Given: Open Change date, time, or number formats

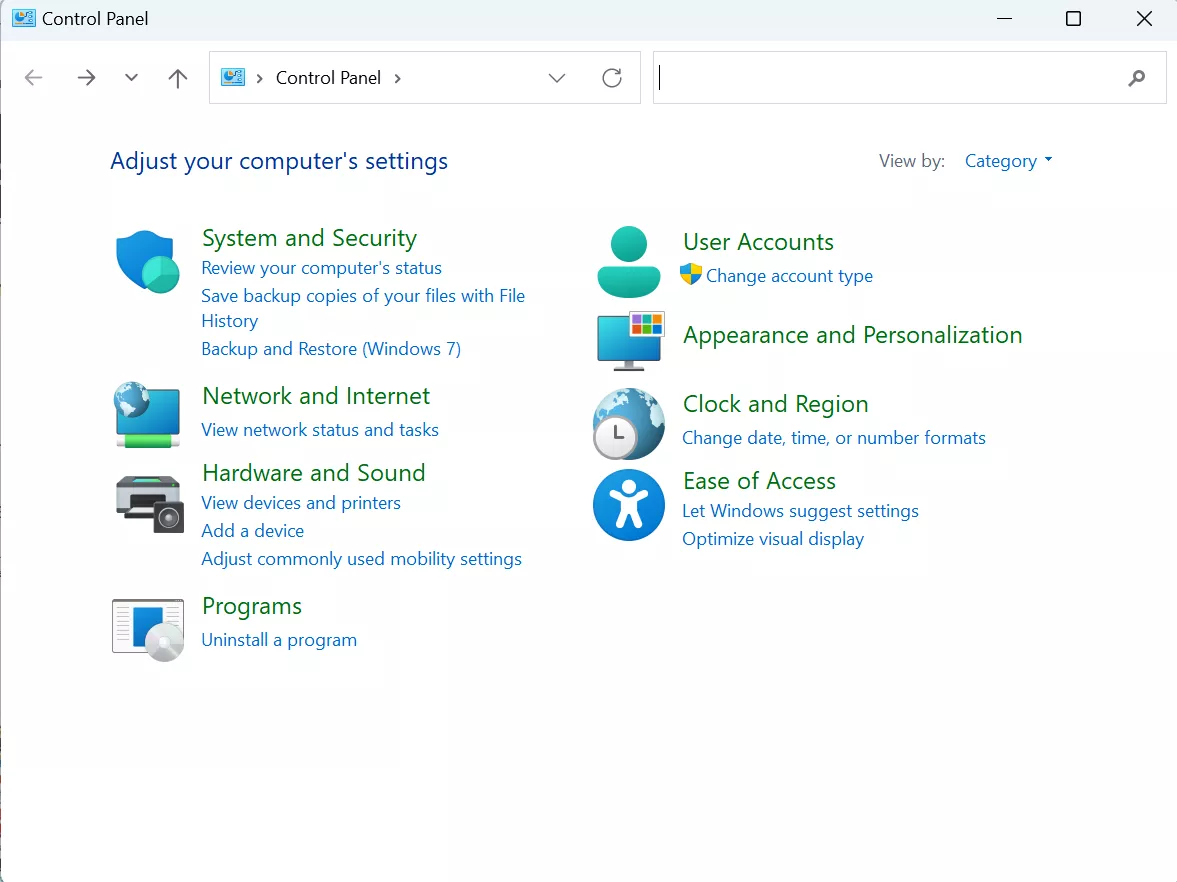Looking at the screenshot, I should coord(833,437).
